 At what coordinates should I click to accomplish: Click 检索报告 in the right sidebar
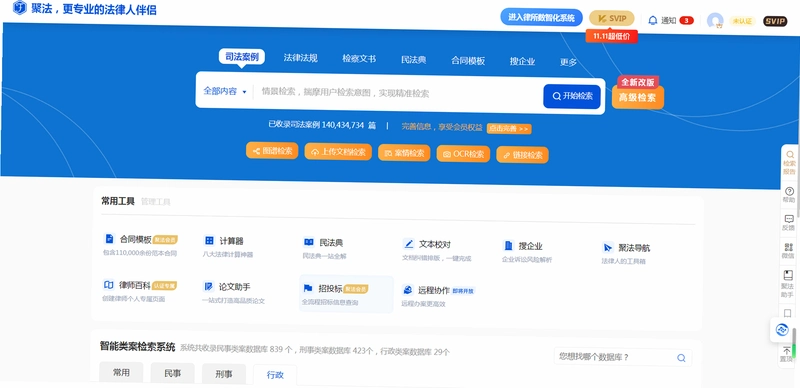coord(789,162)
